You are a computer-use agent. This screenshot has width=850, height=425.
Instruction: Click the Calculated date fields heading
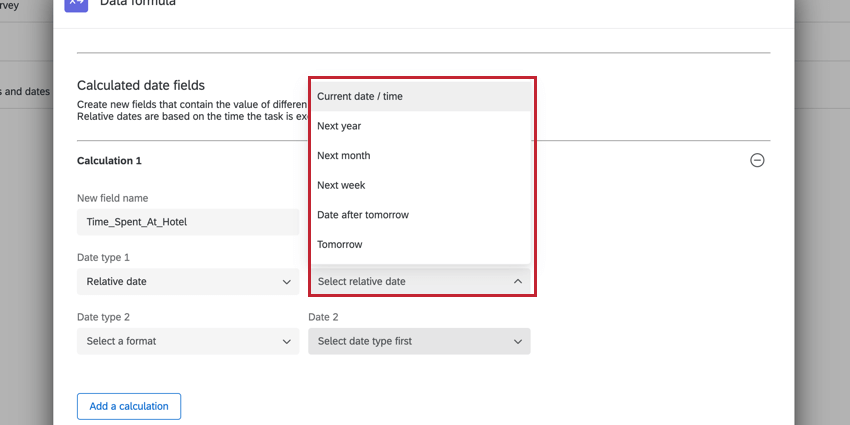click(x=155, y=86)
